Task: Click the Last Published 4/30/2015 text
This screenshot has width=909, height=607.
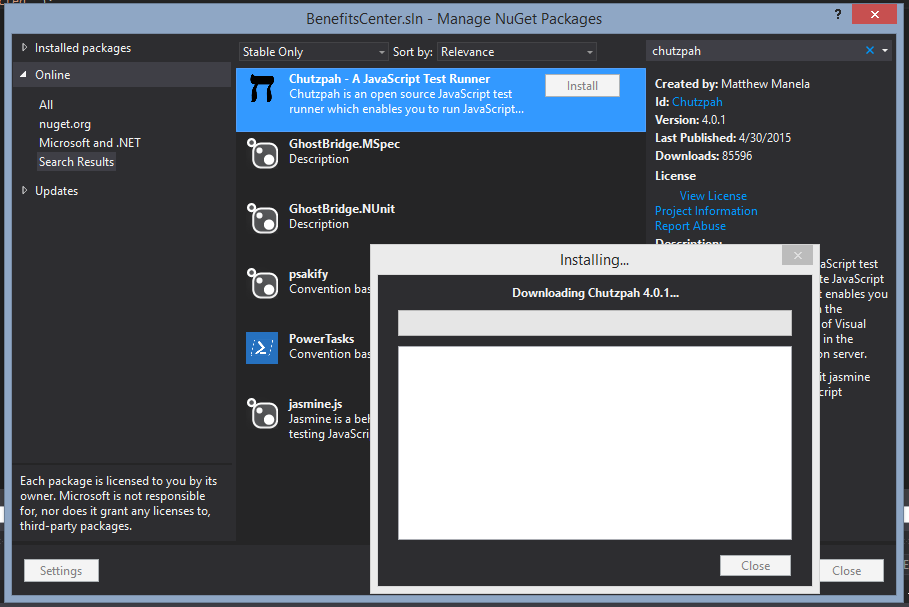Action: point(723,138)
